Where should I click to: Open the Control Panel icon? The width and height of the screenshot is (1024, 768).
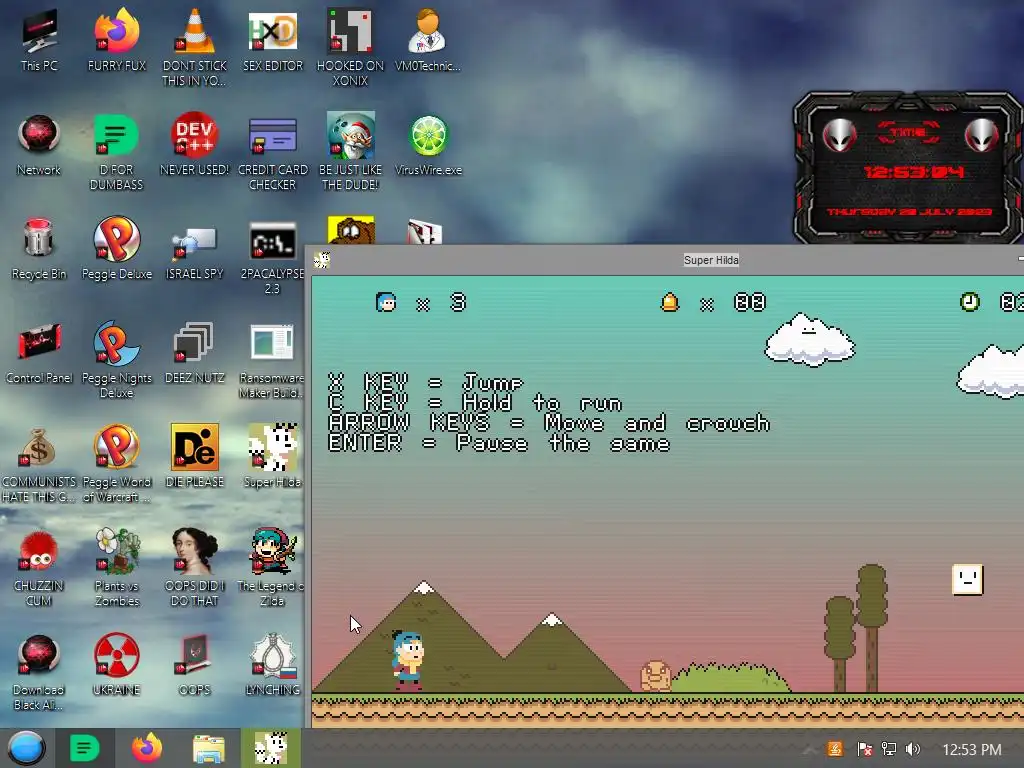pyautogui.click(x=39, y=353)
